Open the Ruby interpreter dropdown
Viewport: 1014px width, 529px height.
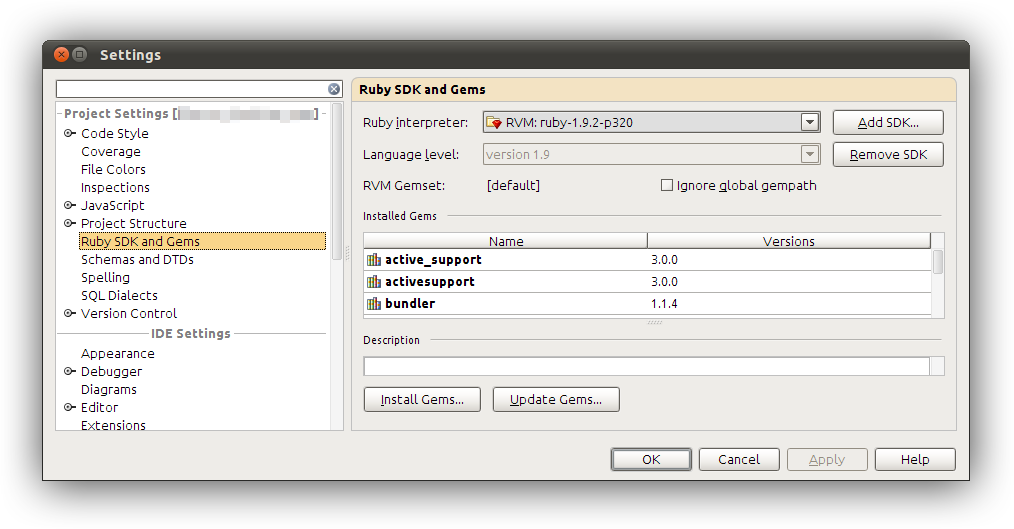[810, 123]
